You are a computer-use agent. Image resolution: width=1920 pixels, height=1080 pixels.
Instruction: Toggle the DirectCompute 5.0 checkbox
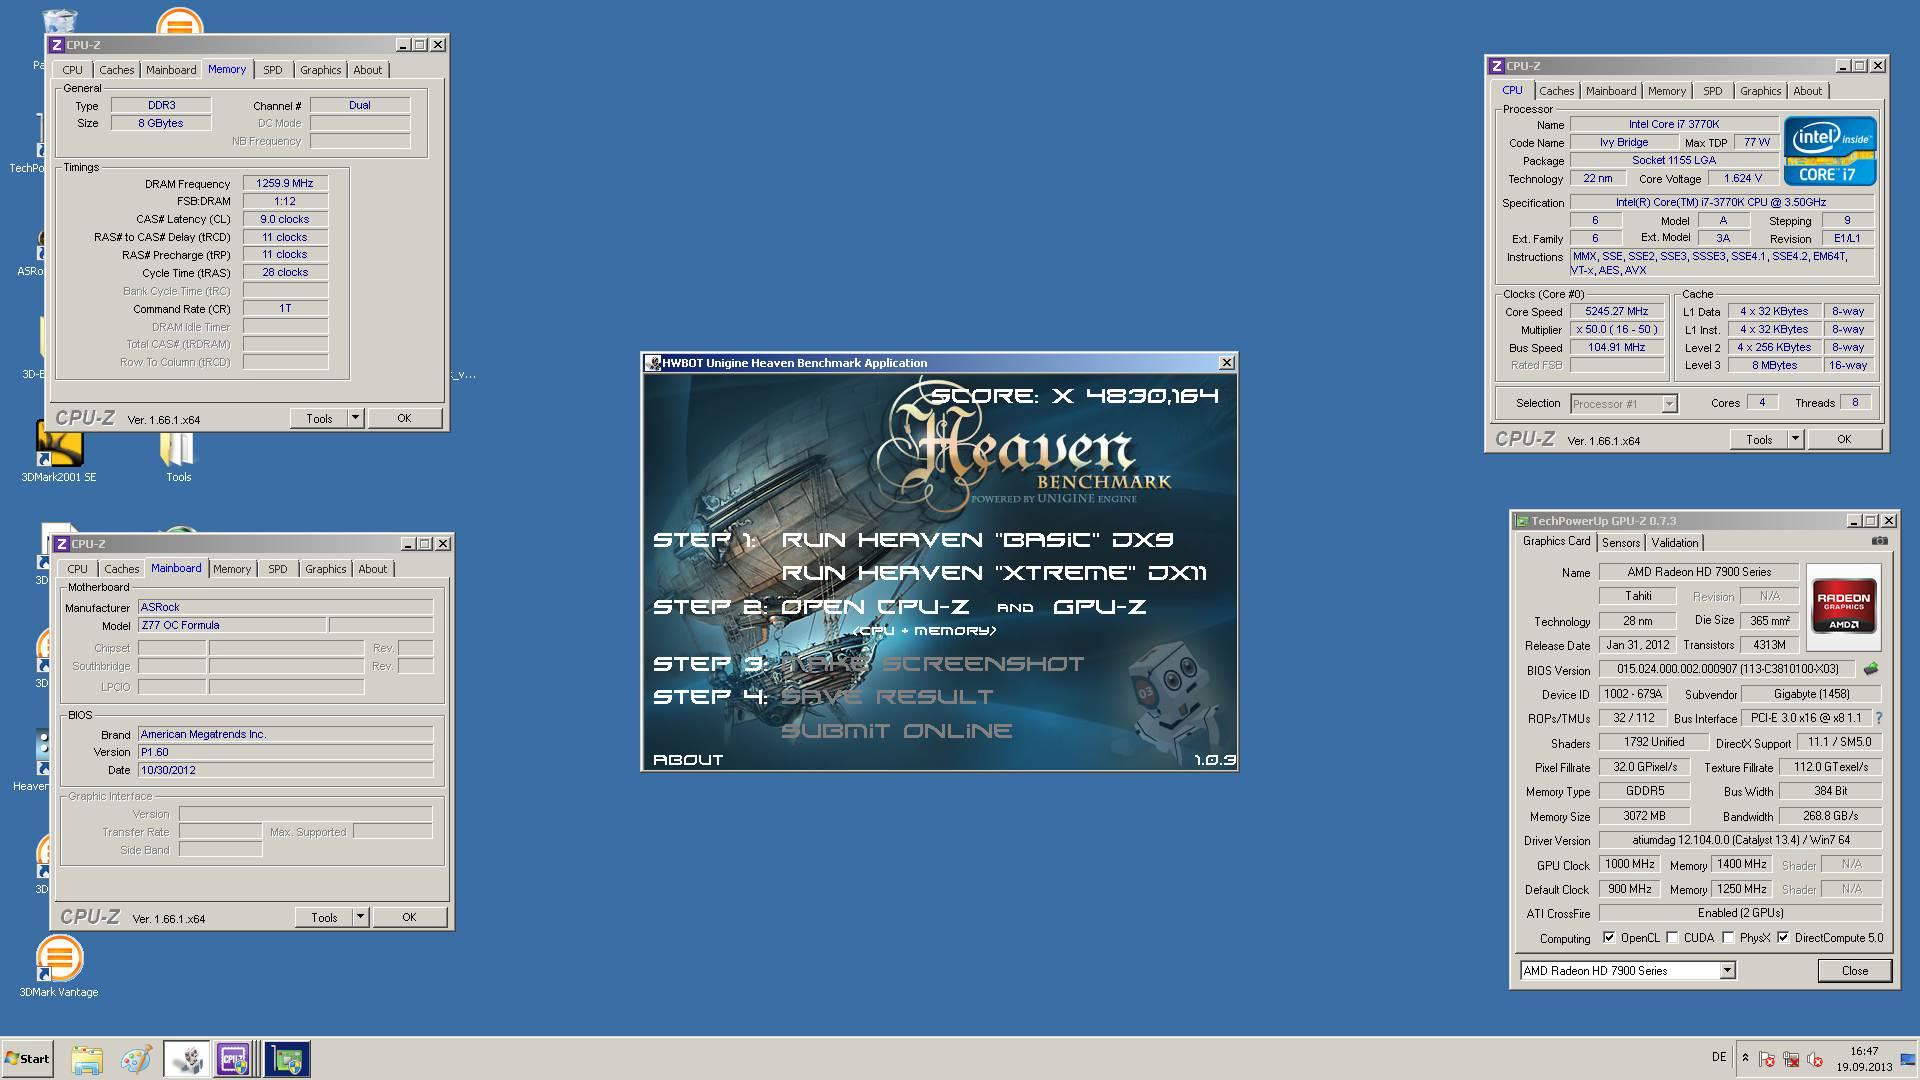click(x=1783, y=938)
